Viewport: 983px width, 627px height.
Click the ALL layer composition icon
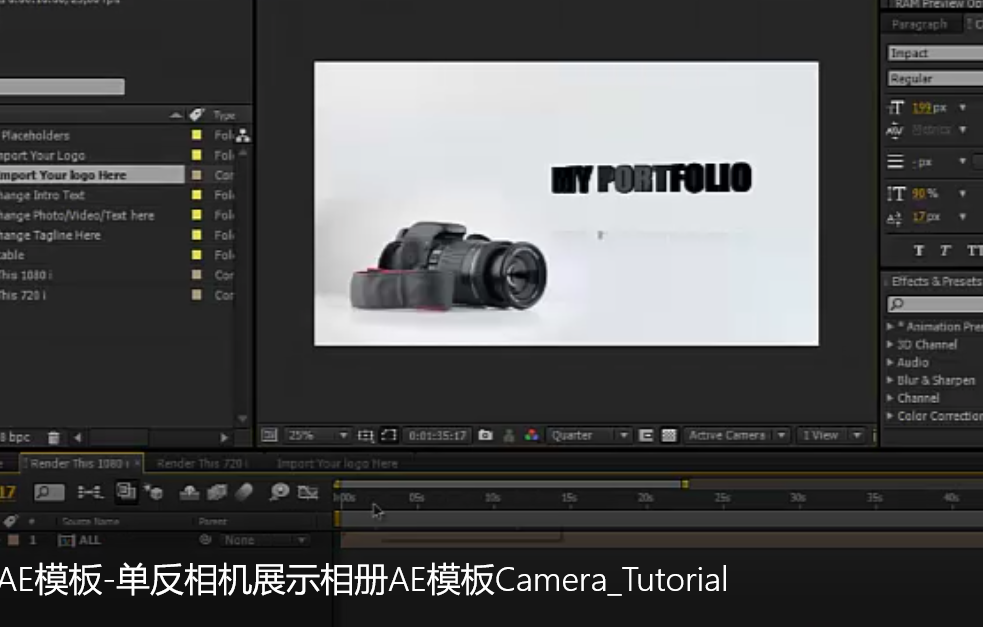(66, 540)
